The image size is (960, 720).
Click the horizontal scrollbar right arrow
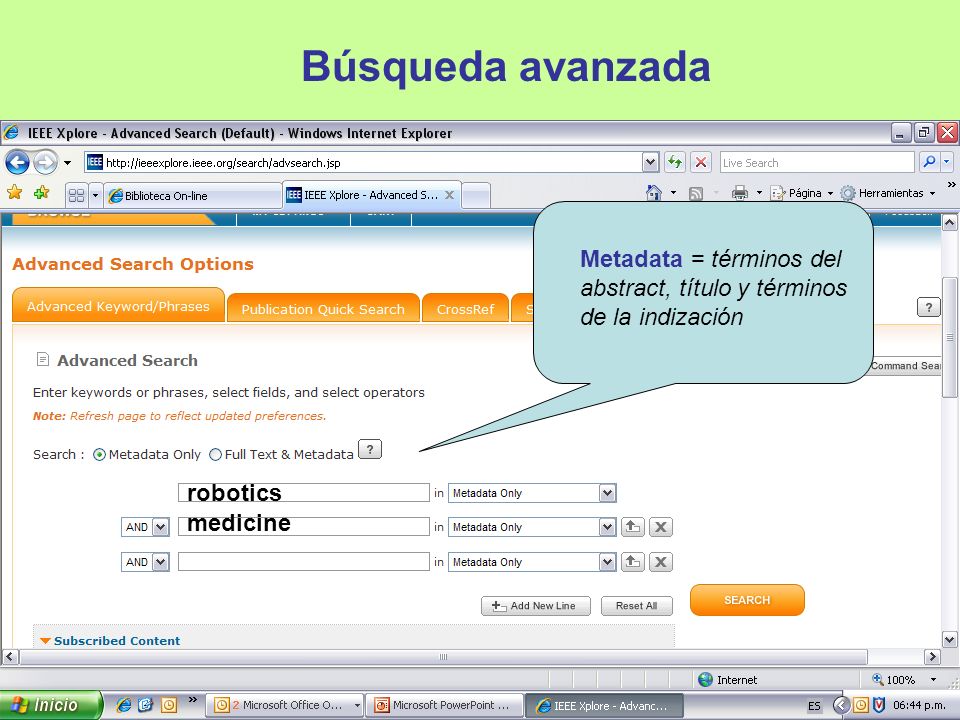click(x=932, y=657)
